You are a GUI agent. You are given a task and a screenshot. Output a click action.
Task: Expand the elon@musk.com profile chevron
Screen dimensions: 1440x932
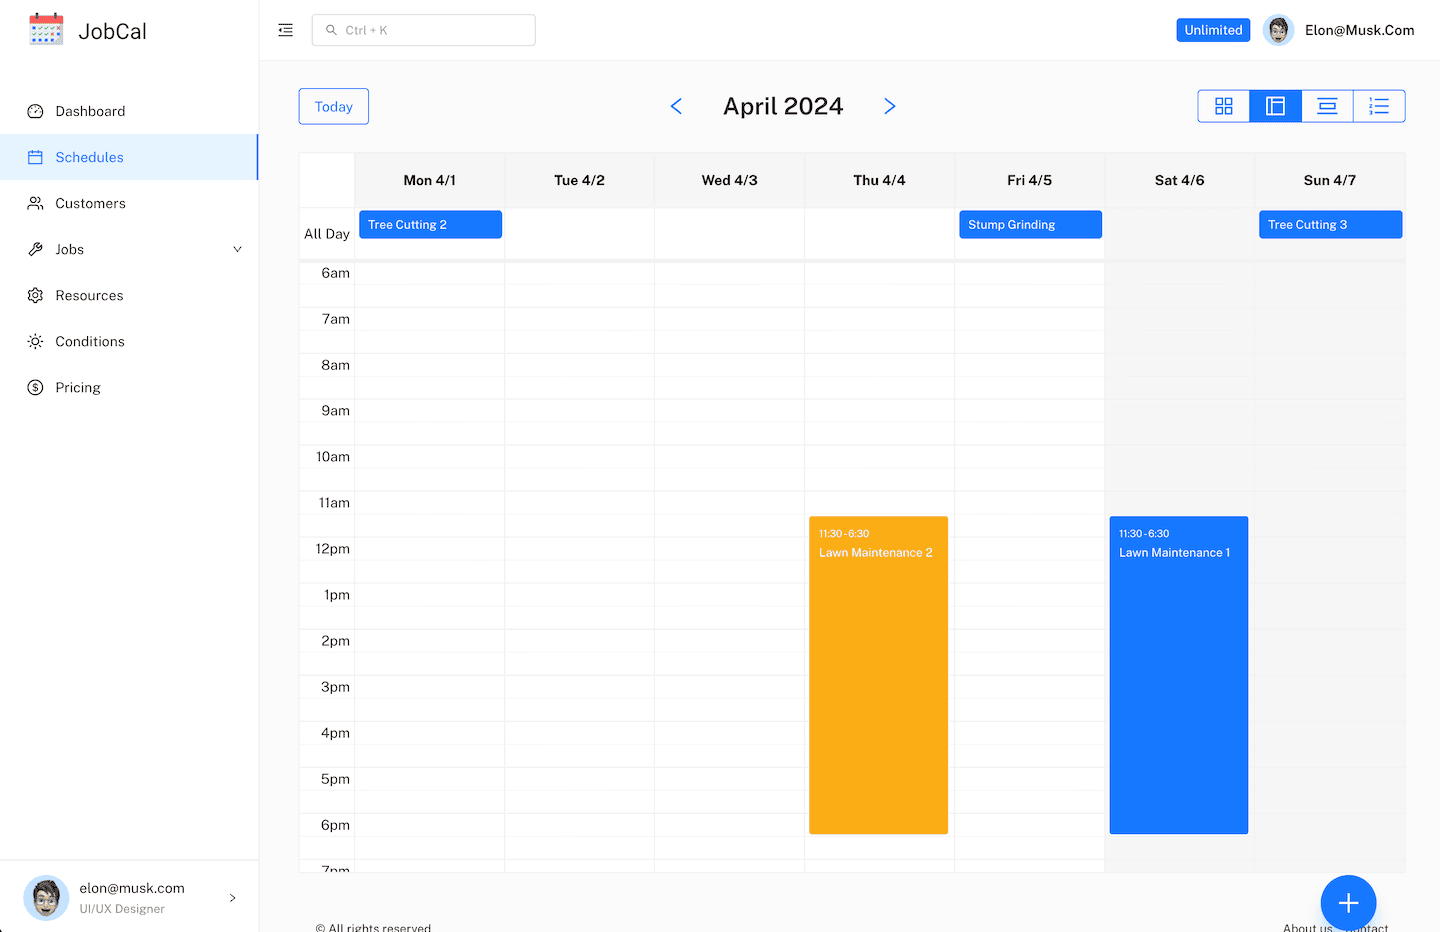[x=233, y=898]
